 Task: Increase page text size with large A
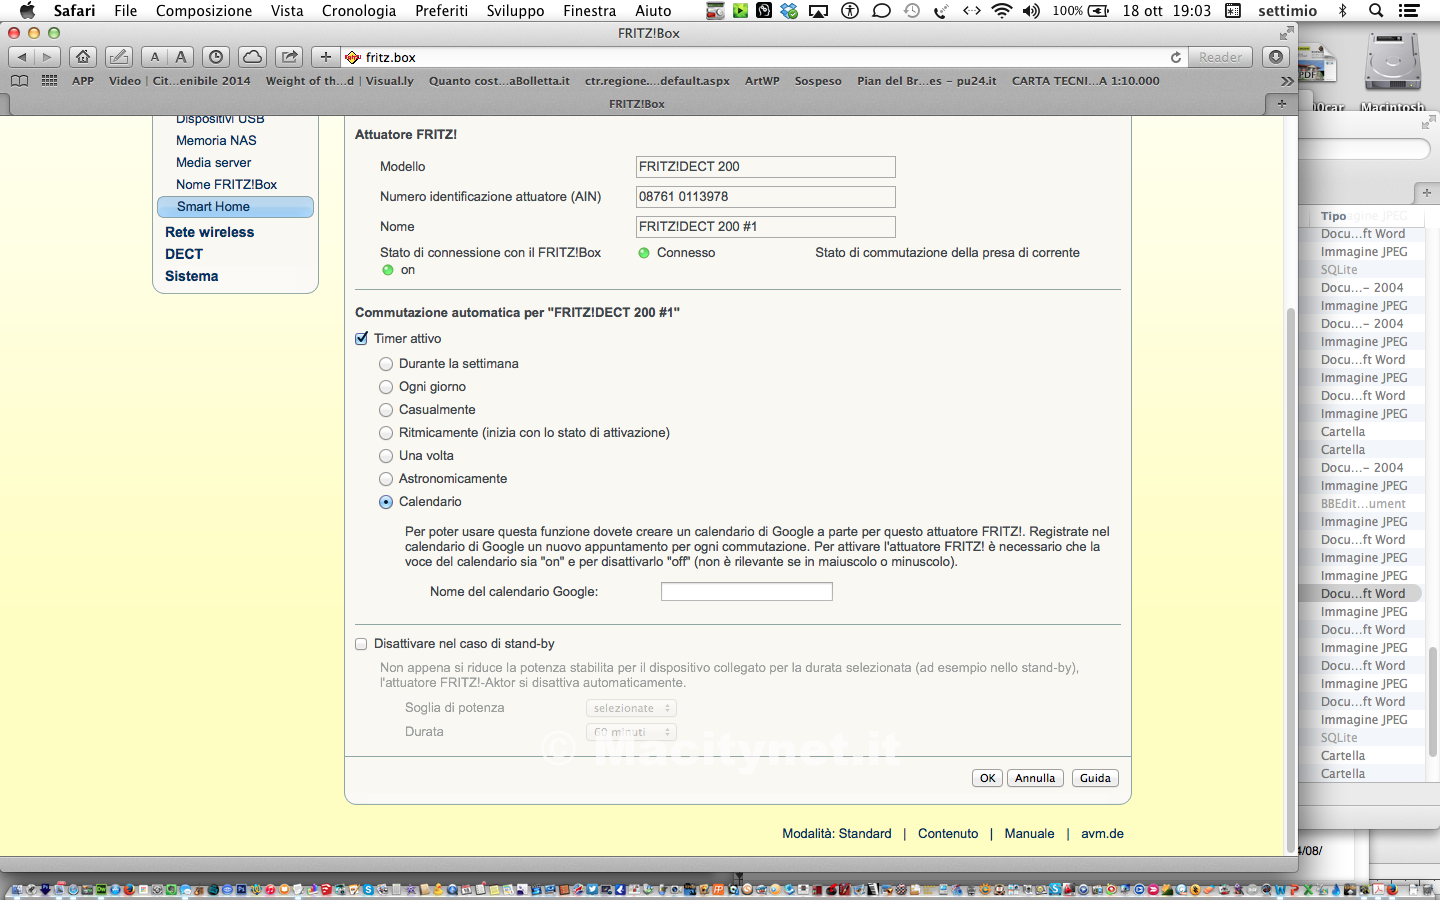pyautogui.click(x=181, y=57)
